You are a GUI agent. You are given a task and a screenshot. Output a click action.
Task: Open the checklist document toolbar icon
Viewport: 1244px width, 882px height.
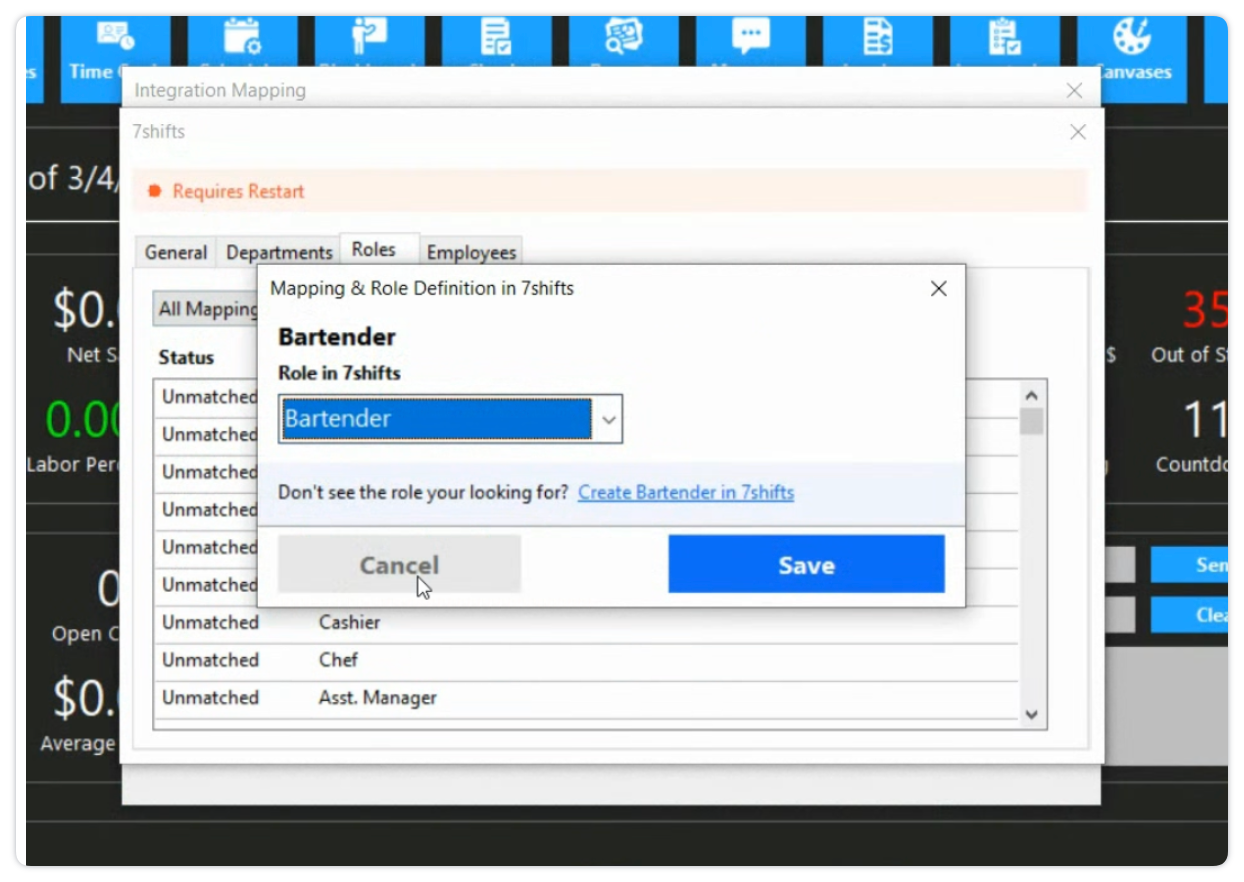click(x=496, y=38)
